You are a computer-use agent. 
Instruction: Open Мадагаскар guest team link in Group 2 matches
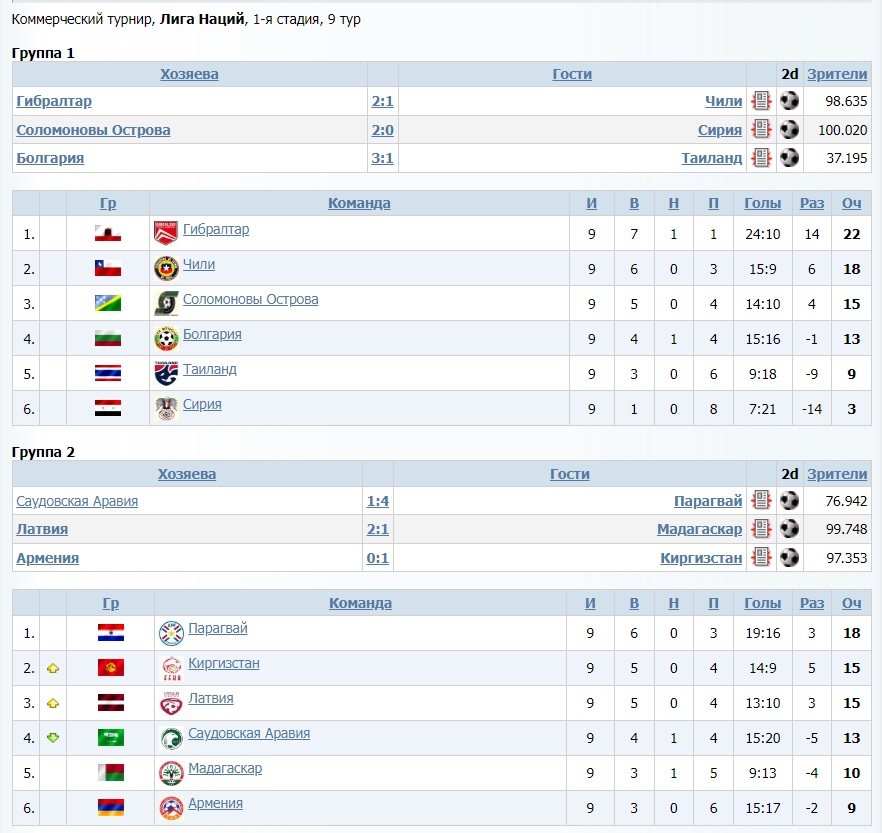tap(699, 529)
